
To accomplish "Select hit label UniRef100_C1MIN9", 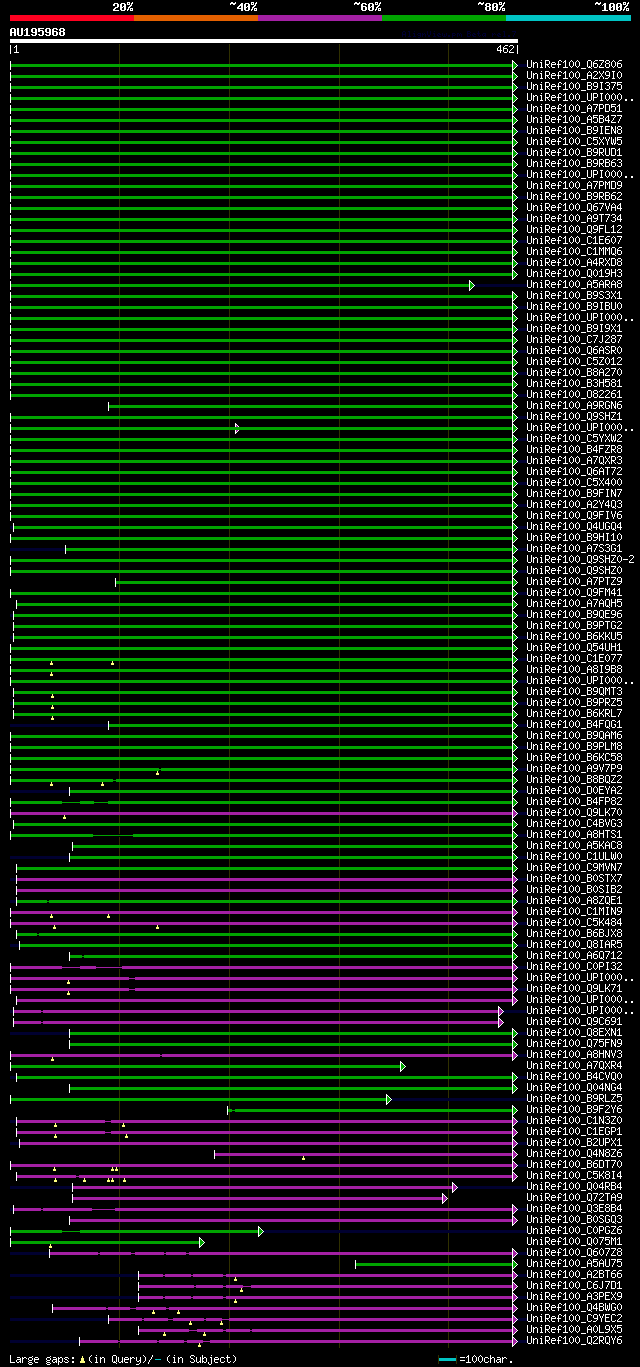I will pyautogui.click(x=574, y=911).
